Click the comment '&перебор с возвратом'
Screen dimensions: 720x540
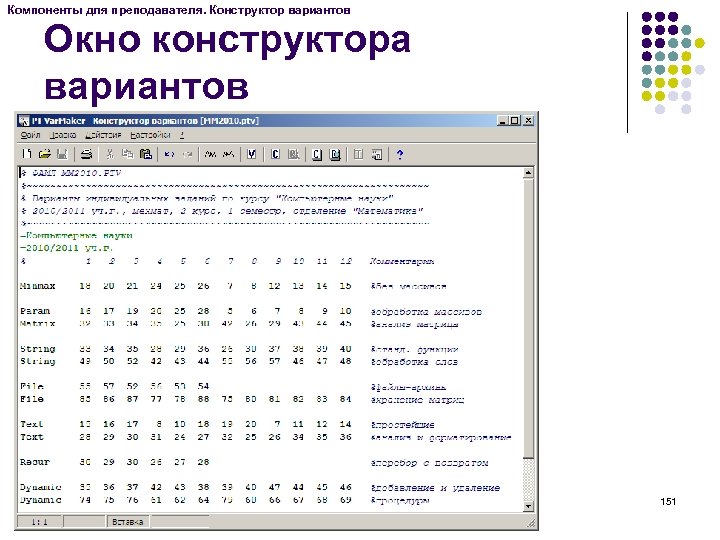click(429, 463)
